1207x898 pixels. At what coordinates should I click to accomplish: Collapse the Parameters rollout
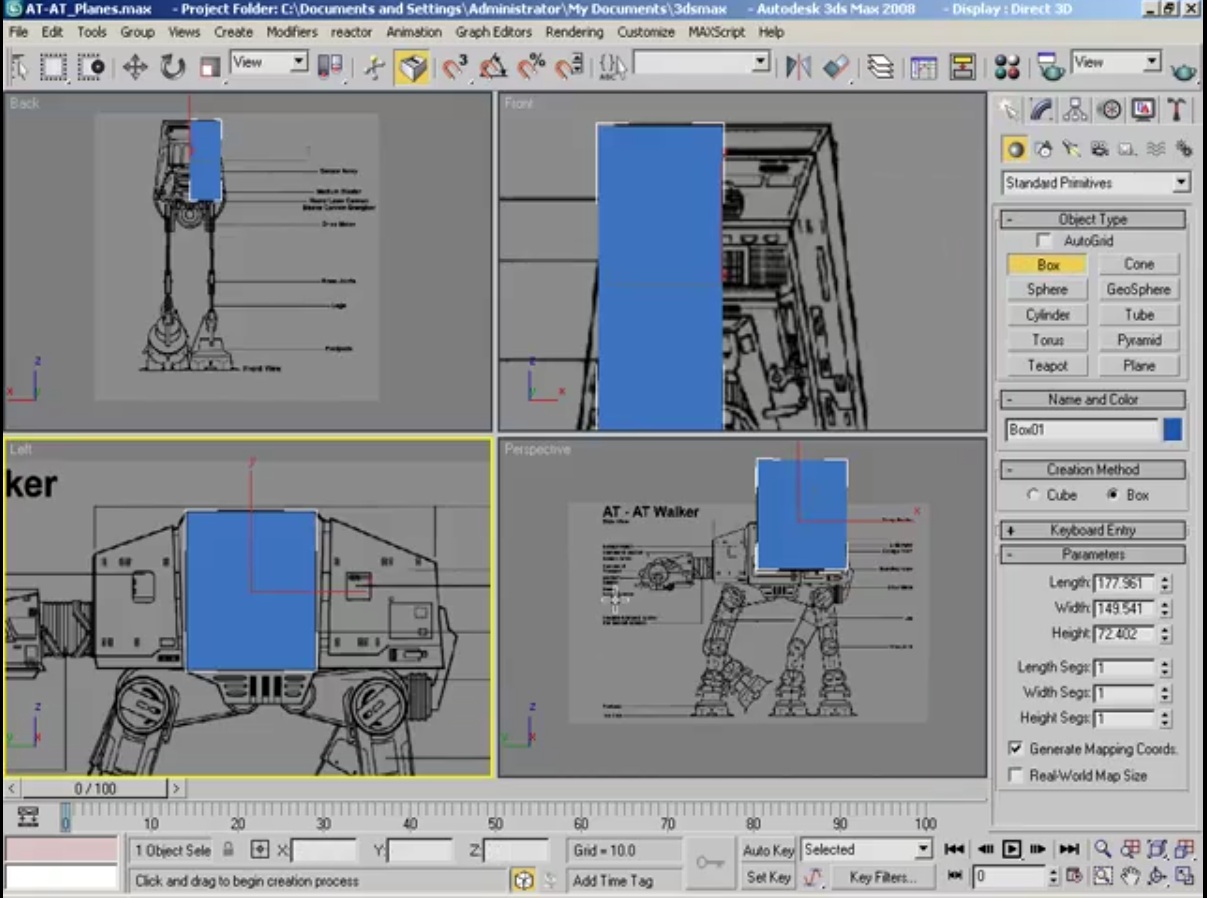(x=1092, y=554)
